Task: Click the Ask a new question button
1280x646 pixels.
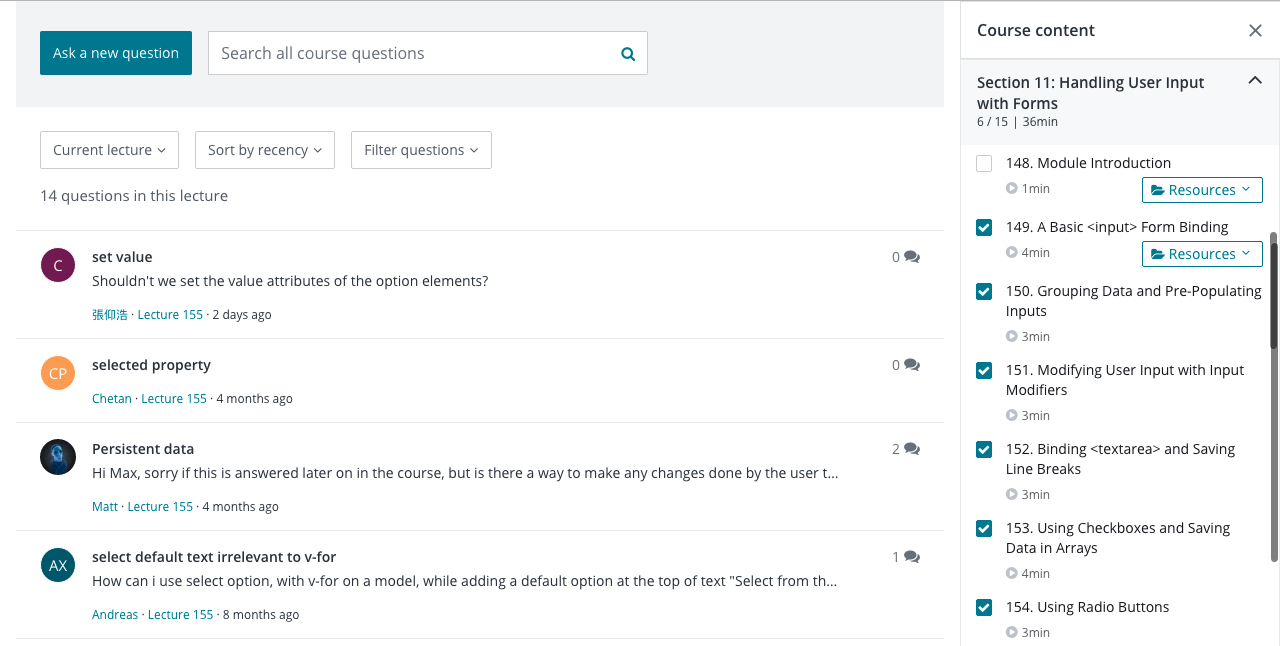Action: (116, 53)
